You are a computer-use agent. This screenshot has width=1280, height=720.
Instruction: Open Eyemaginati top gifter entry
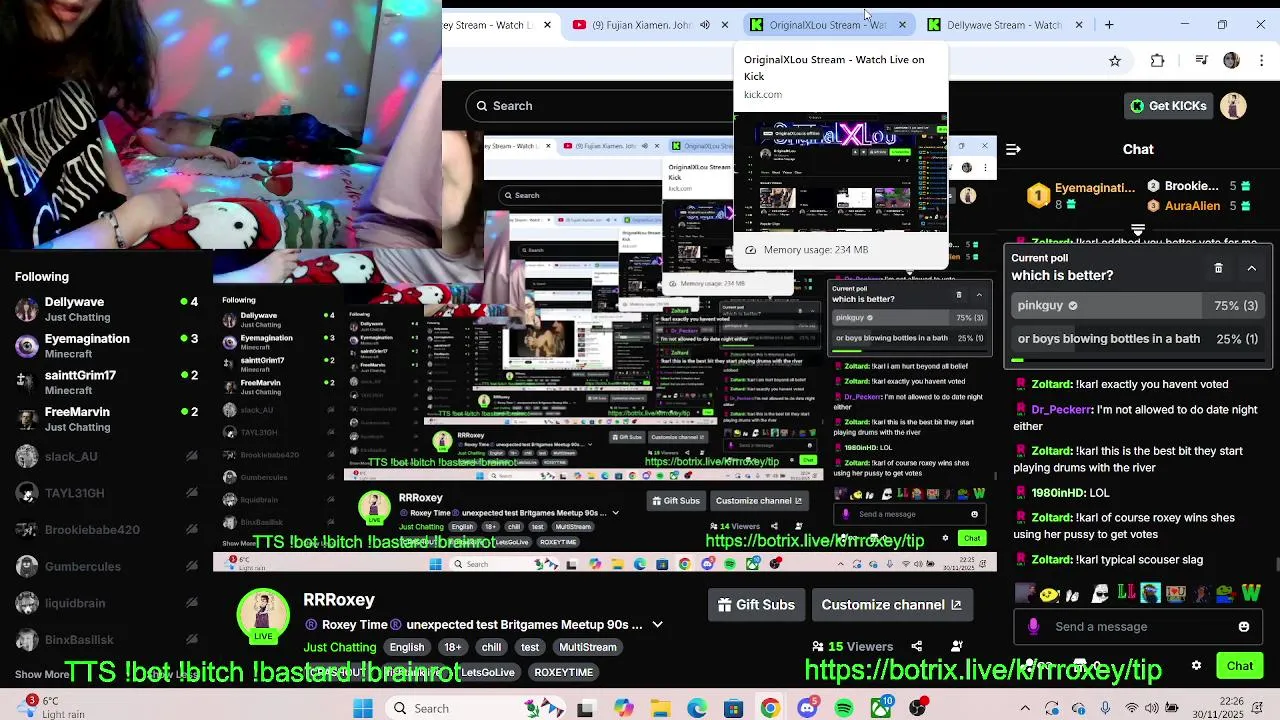(x=1082, y=196)
